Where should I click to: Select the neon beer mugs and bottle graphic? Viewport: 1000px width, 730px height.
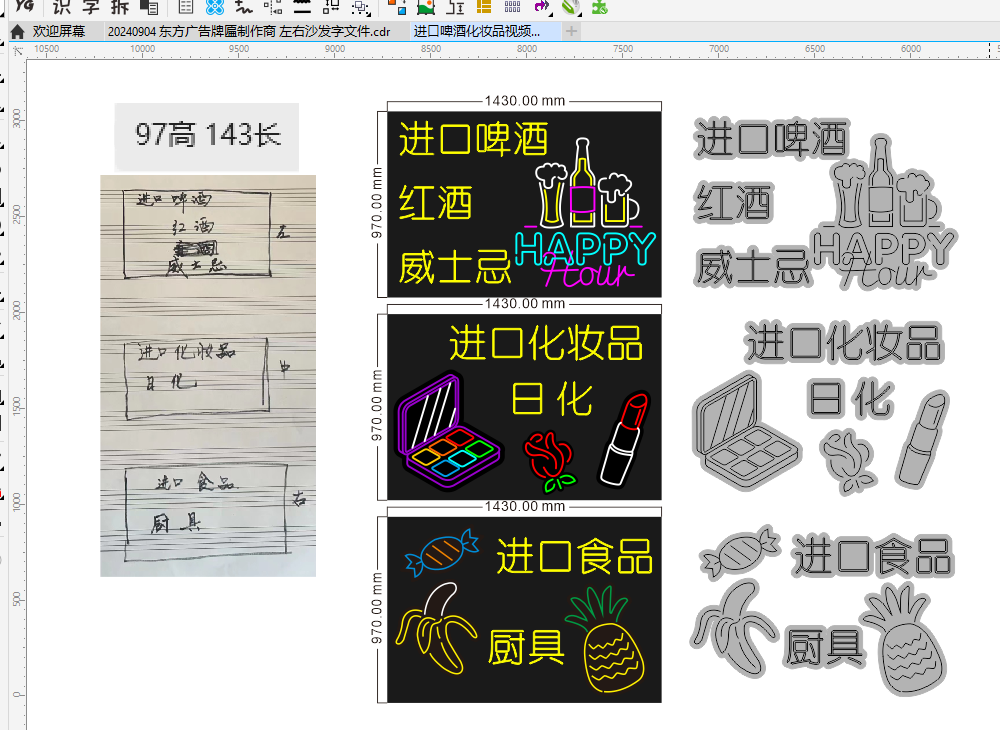(x=586, y=183)
